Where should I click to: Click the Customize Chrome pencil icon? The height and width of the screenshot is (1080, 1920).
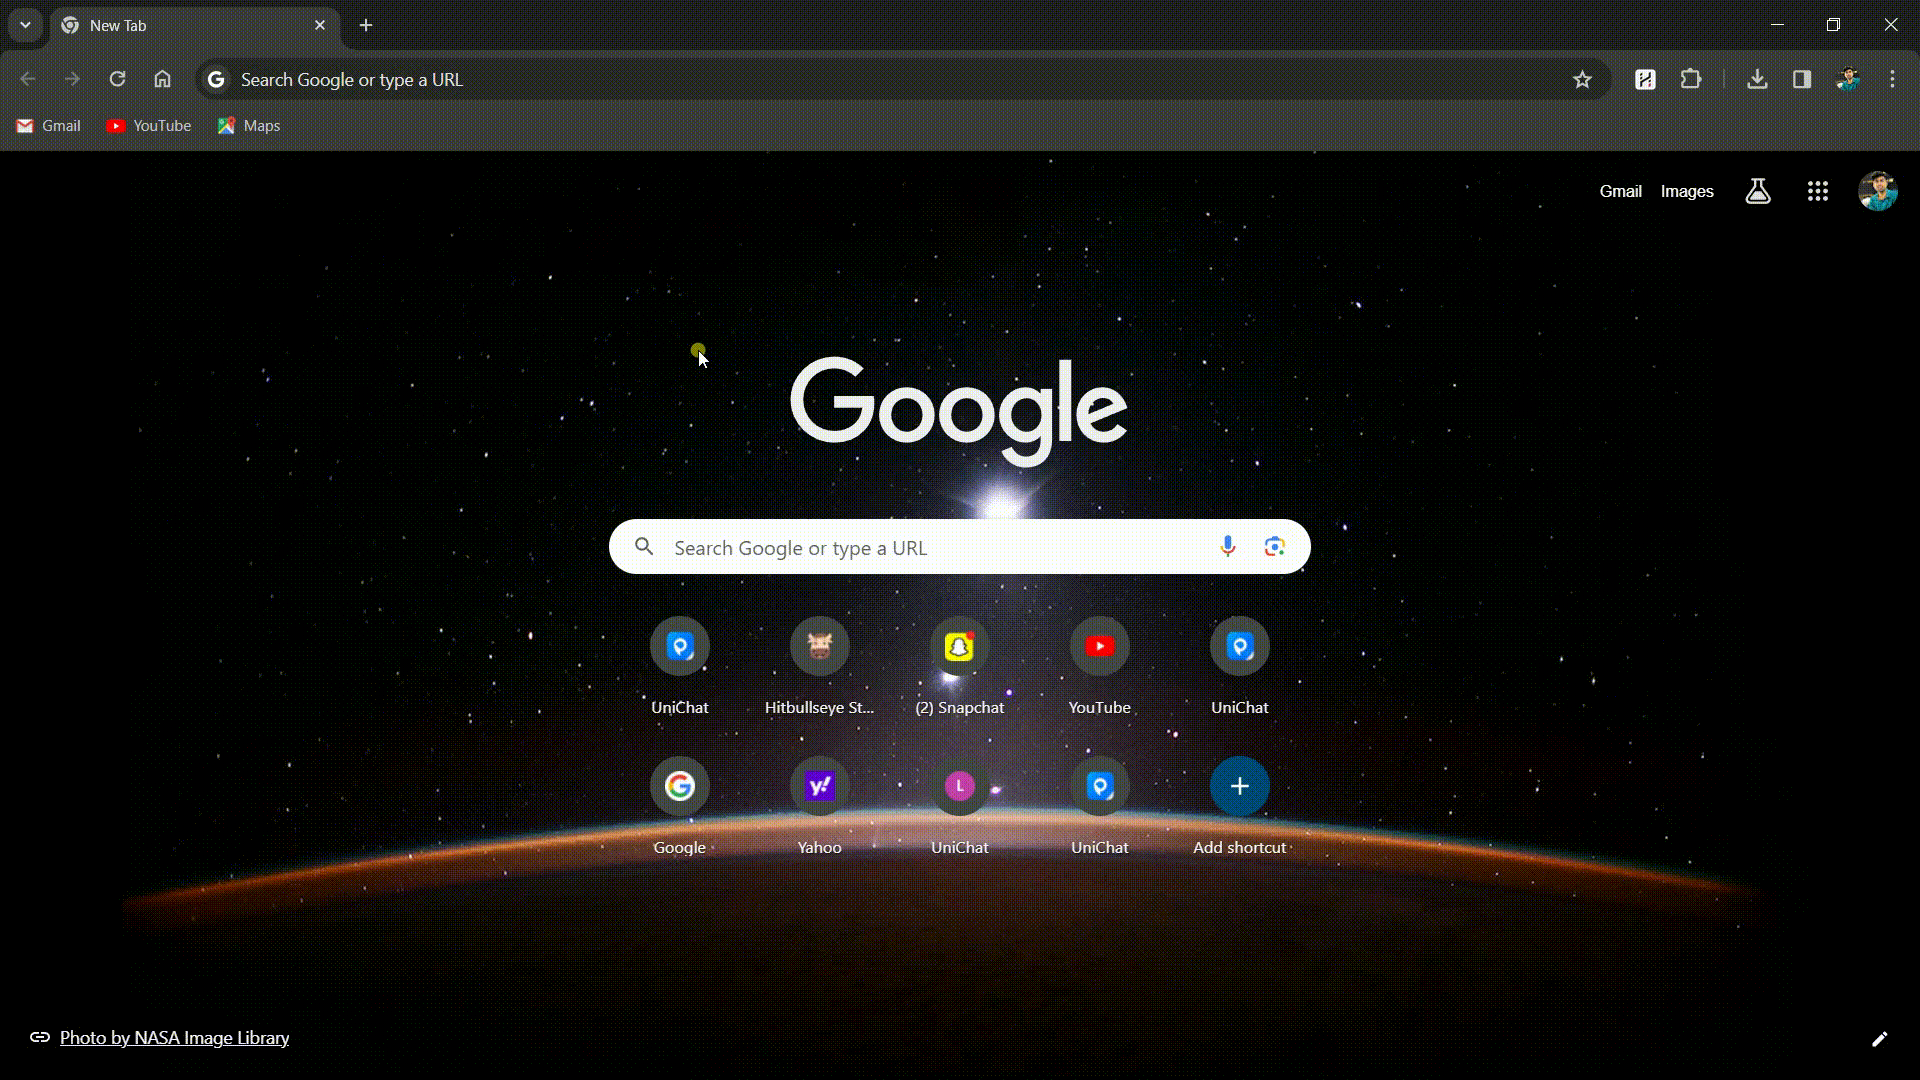(1879, 1039)
